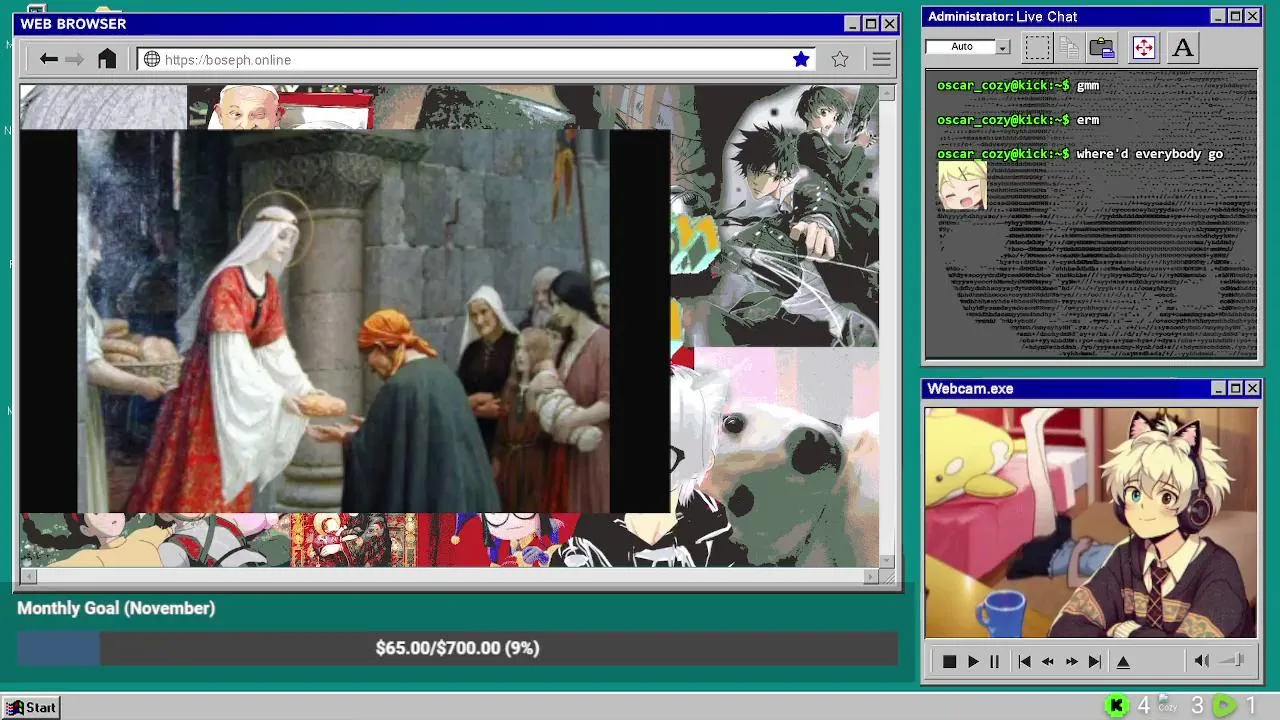
Task: Click the chat avatar in Live Chat
Action: 962,186
